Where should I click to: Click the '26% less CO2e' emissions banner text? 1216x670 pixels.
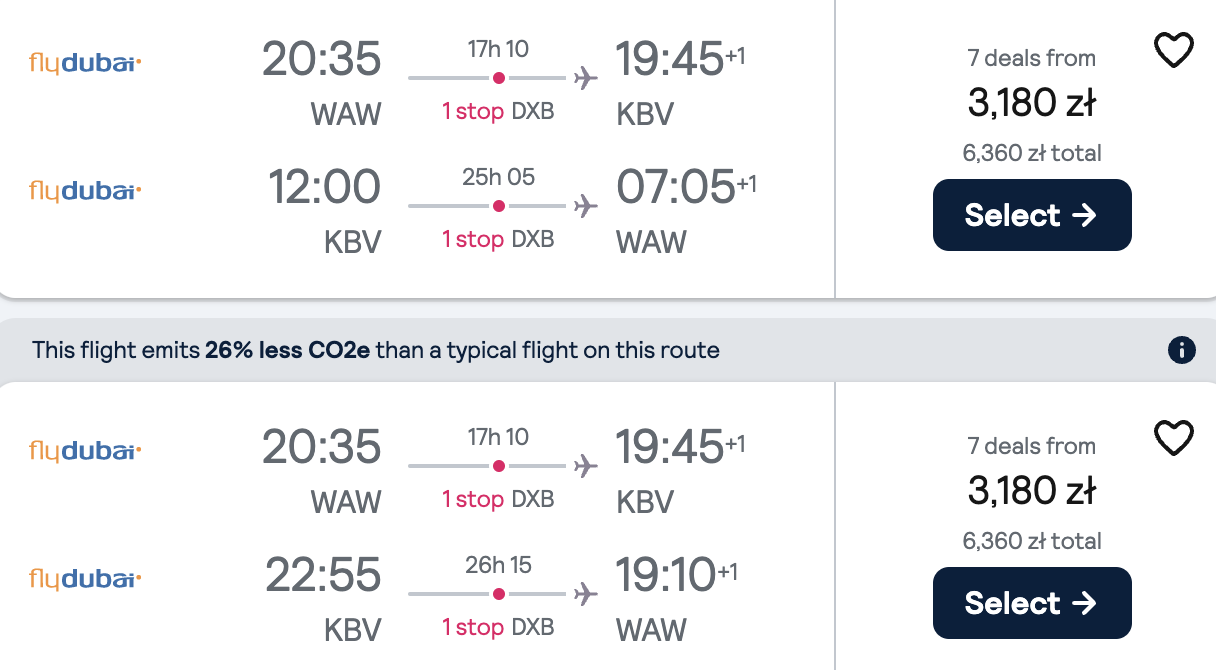[x=287, y=350]
